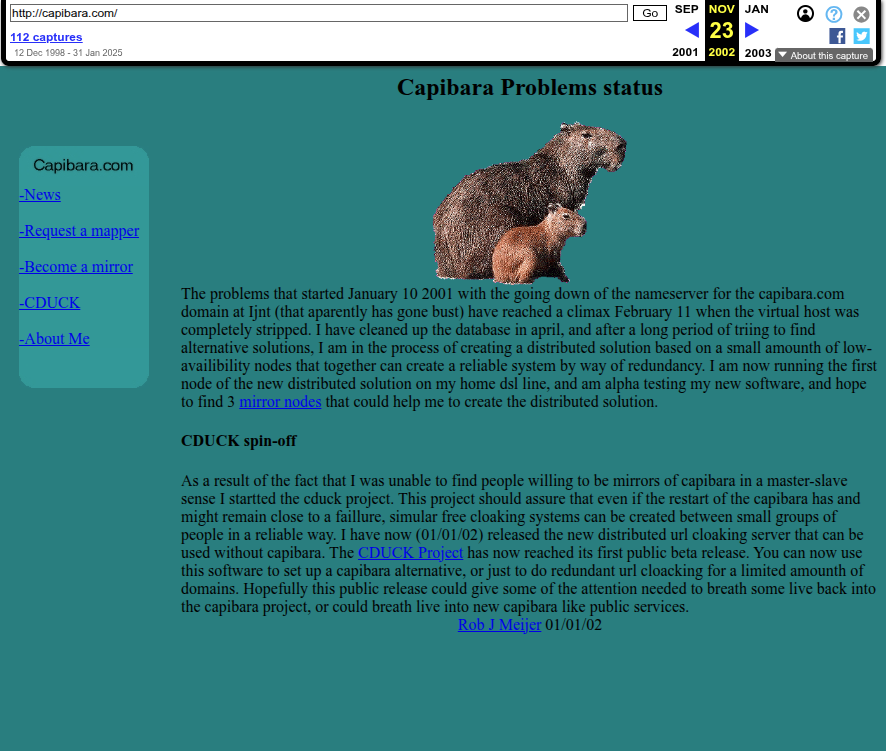Open the 112 captures link

point(46,37)
